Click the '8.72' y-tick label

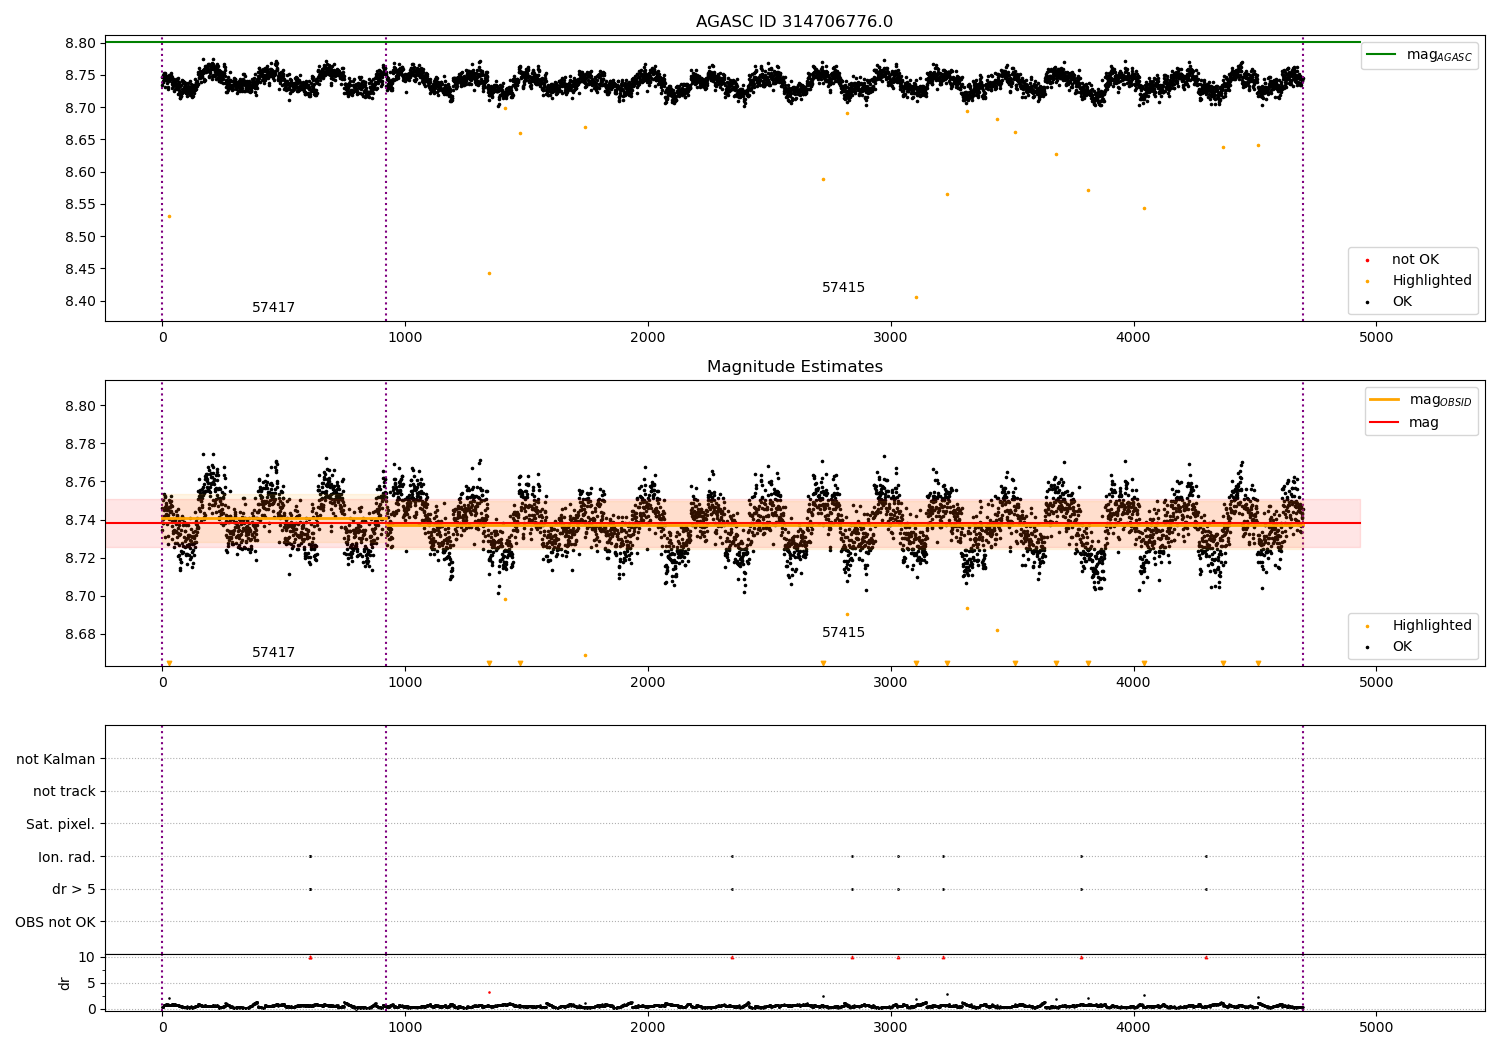[x=81, y=558]
